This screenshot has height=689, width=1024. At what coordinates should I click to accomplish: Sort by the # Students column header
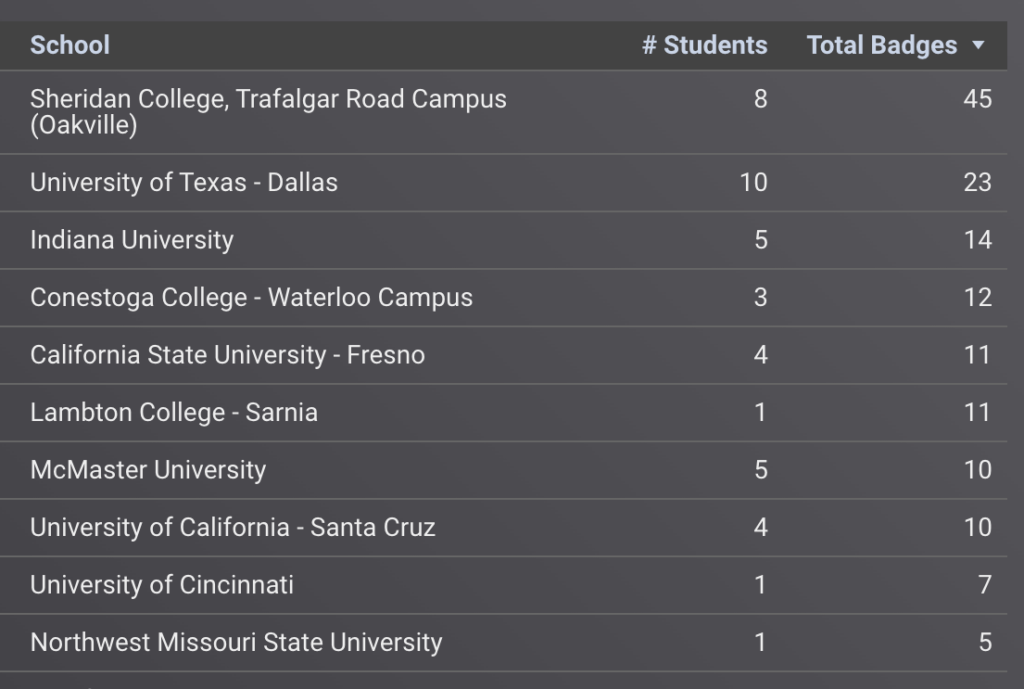pos(706,45)
